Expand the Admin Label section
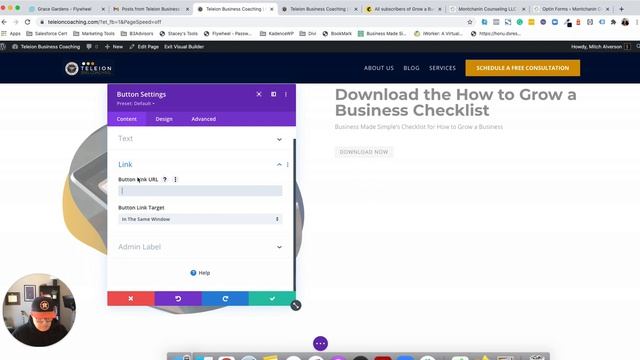640x360 pixels. coord(200,247)
